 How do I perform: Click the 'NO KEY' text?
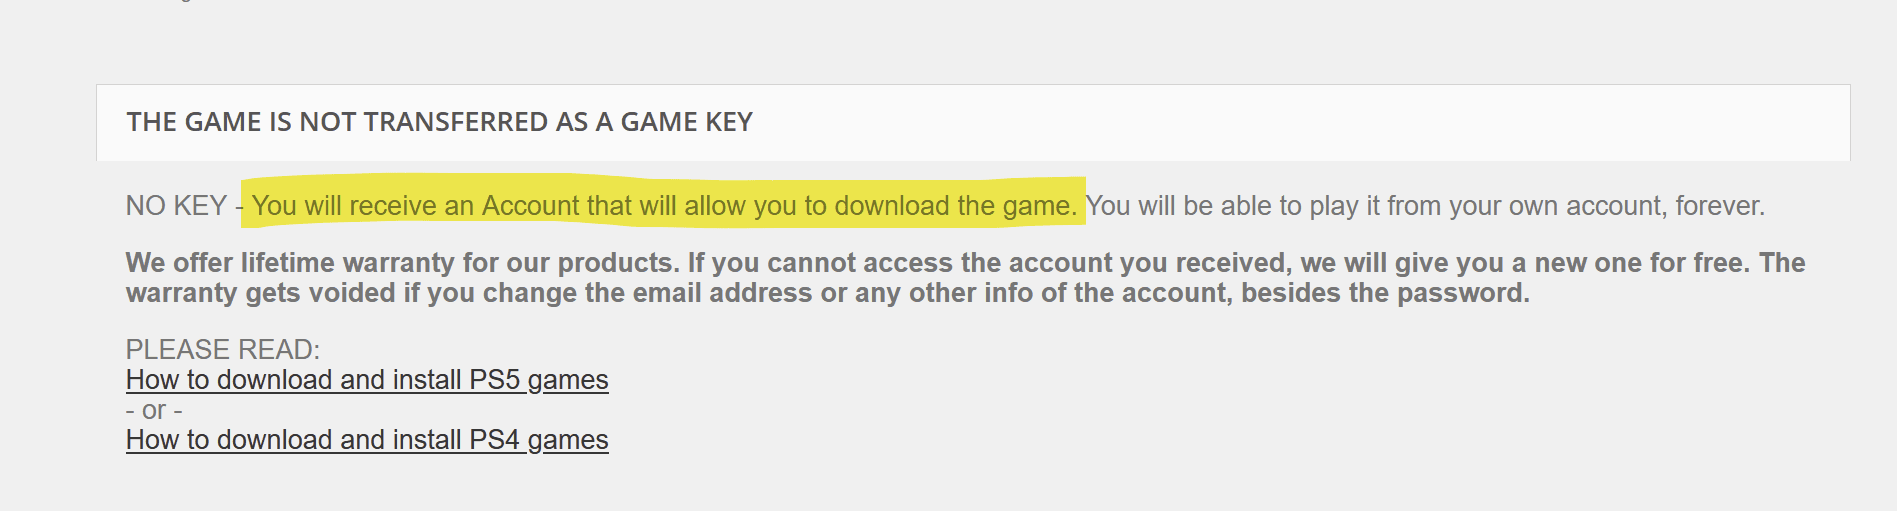(176, 206)
